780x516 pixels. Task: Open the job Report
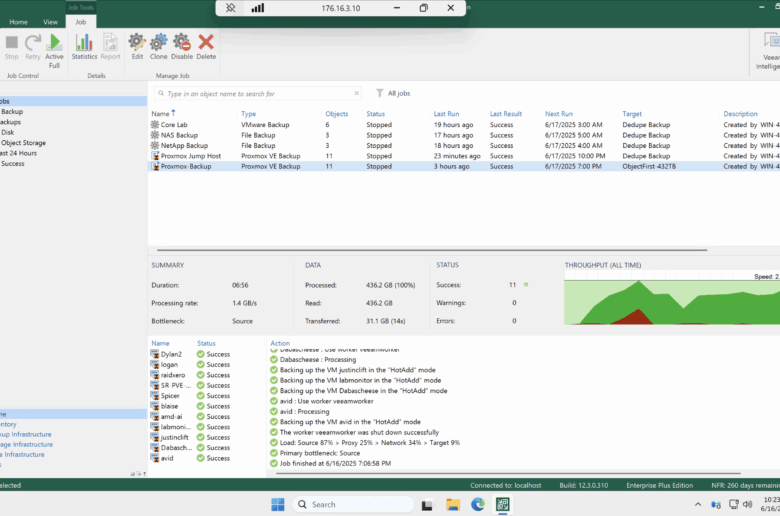point(110,47)
